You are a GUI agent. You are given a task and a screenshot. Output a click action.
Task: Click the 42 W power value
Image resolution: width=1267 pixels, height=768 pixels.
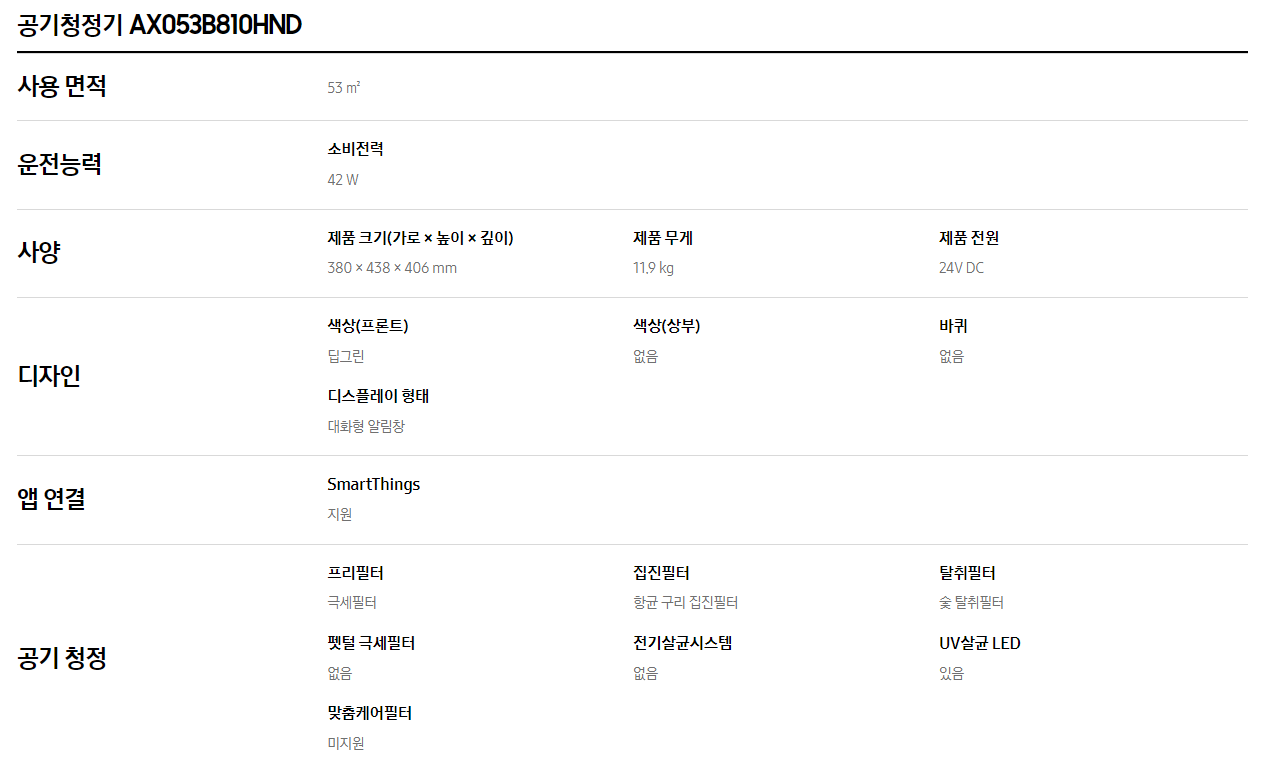coord(343,180)
